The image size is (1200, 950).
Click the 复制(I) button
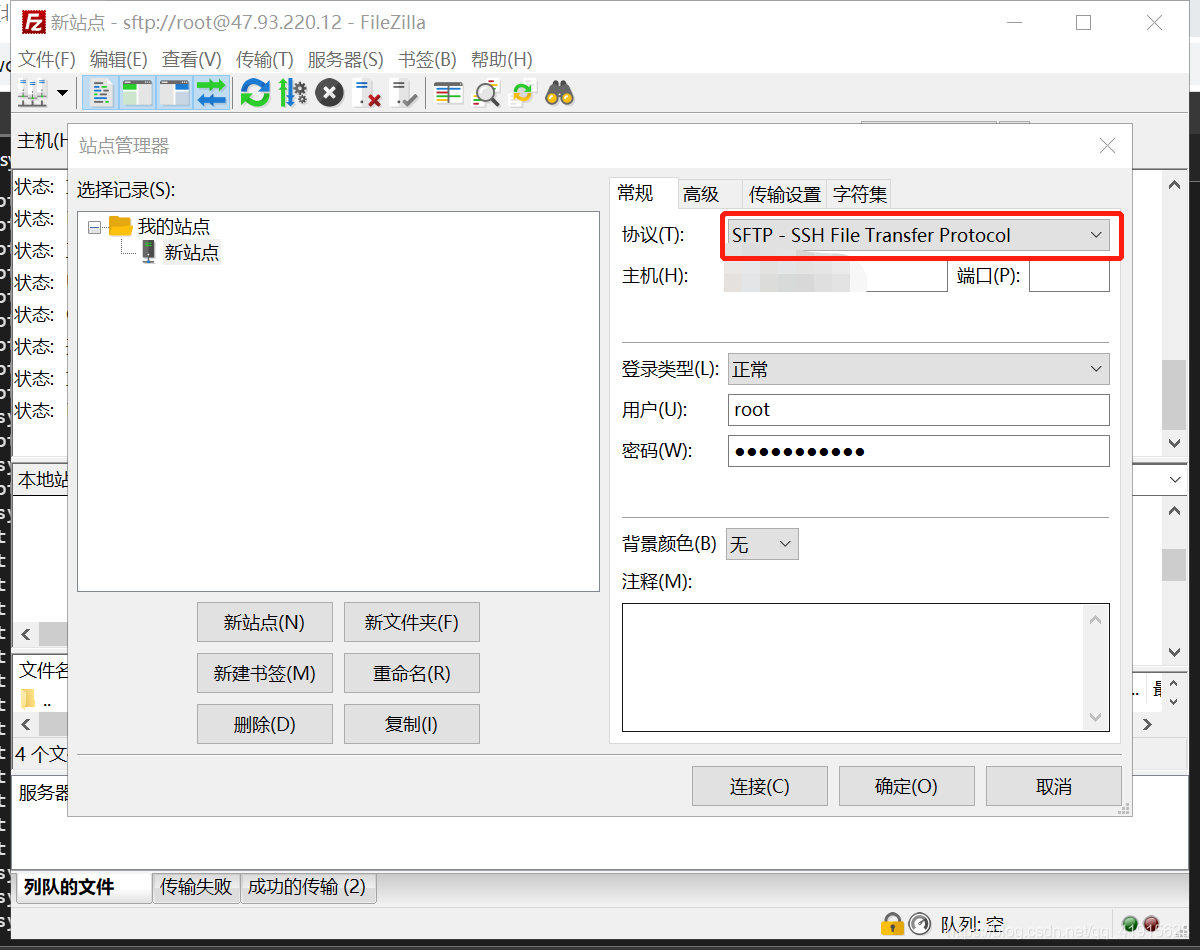[412, 724]
